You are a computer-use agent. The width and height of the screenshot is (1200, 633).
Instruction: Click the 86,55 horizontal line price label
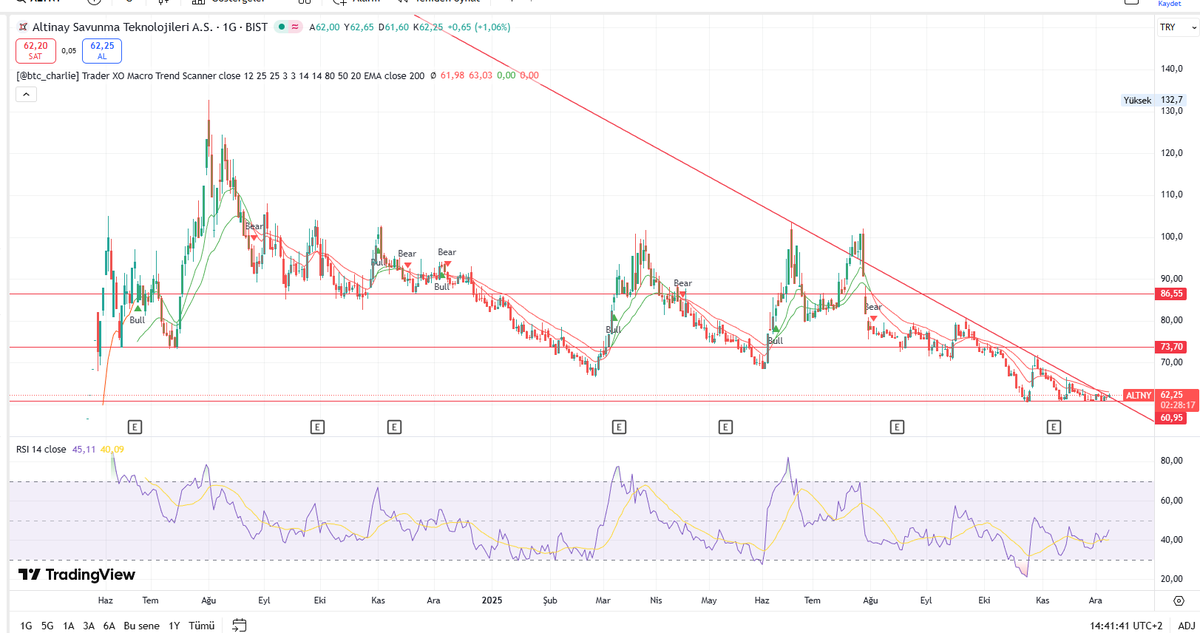pos(1171,294)
